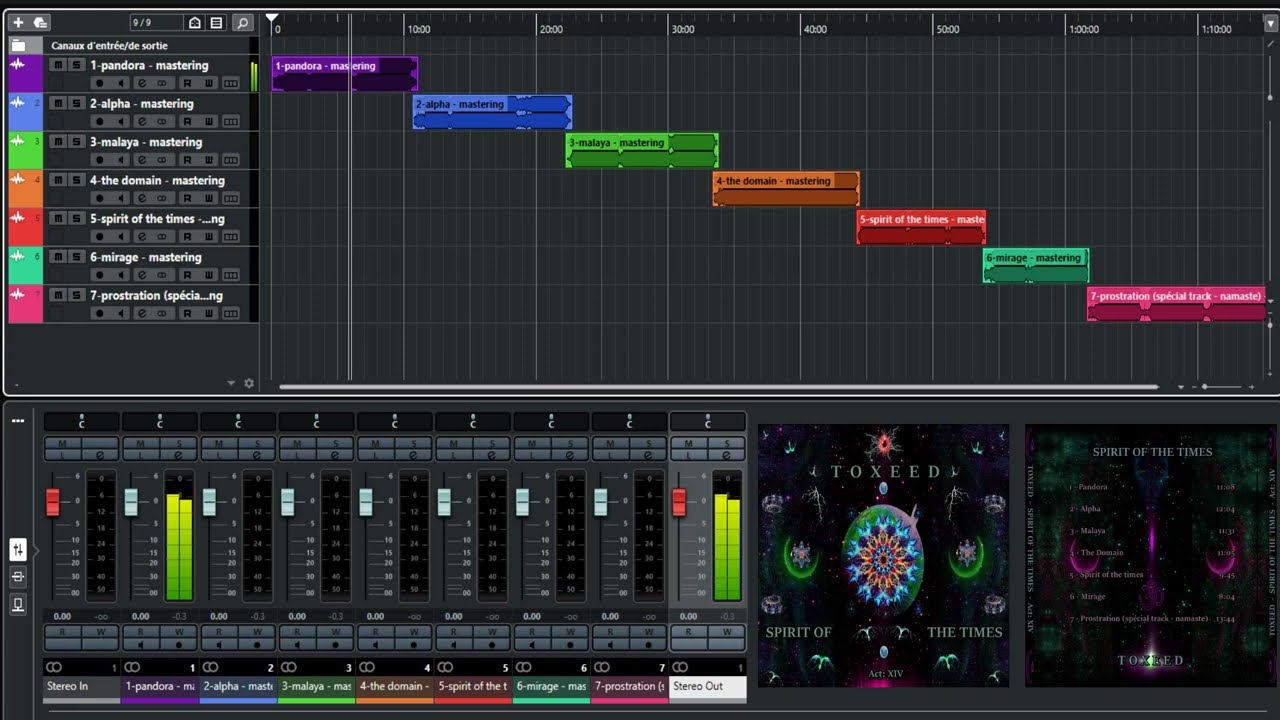The height and width of the screenshot is (720, 1280).
Task: Toggle Write on Stereo Out mixer channel
Action: 727,632
